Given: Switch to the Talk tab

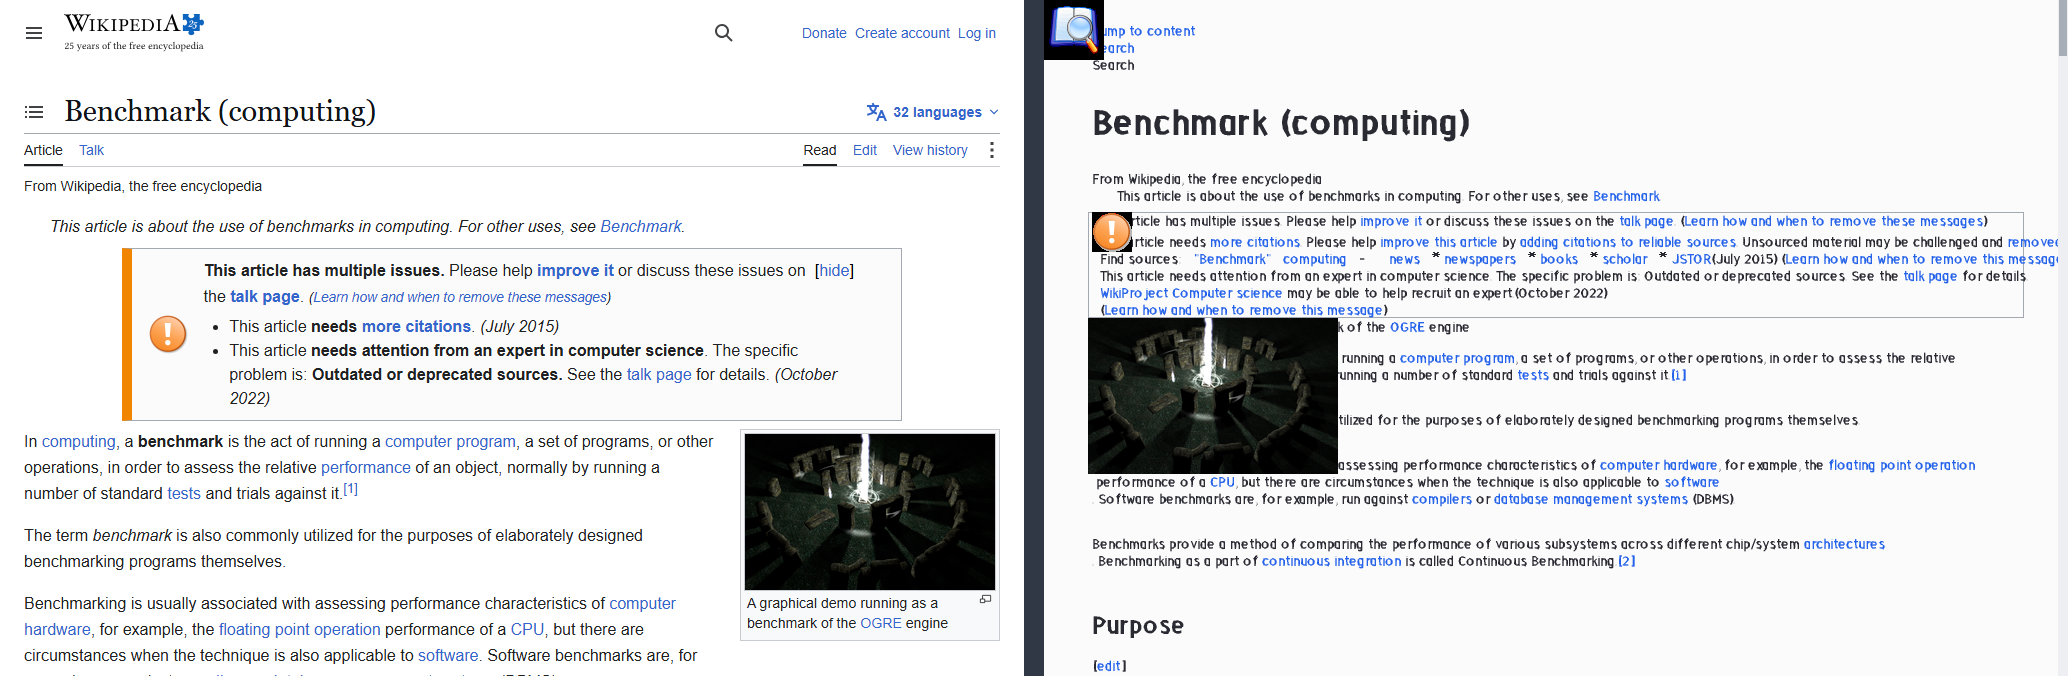Looking at the screenshot, I should 91,150.
